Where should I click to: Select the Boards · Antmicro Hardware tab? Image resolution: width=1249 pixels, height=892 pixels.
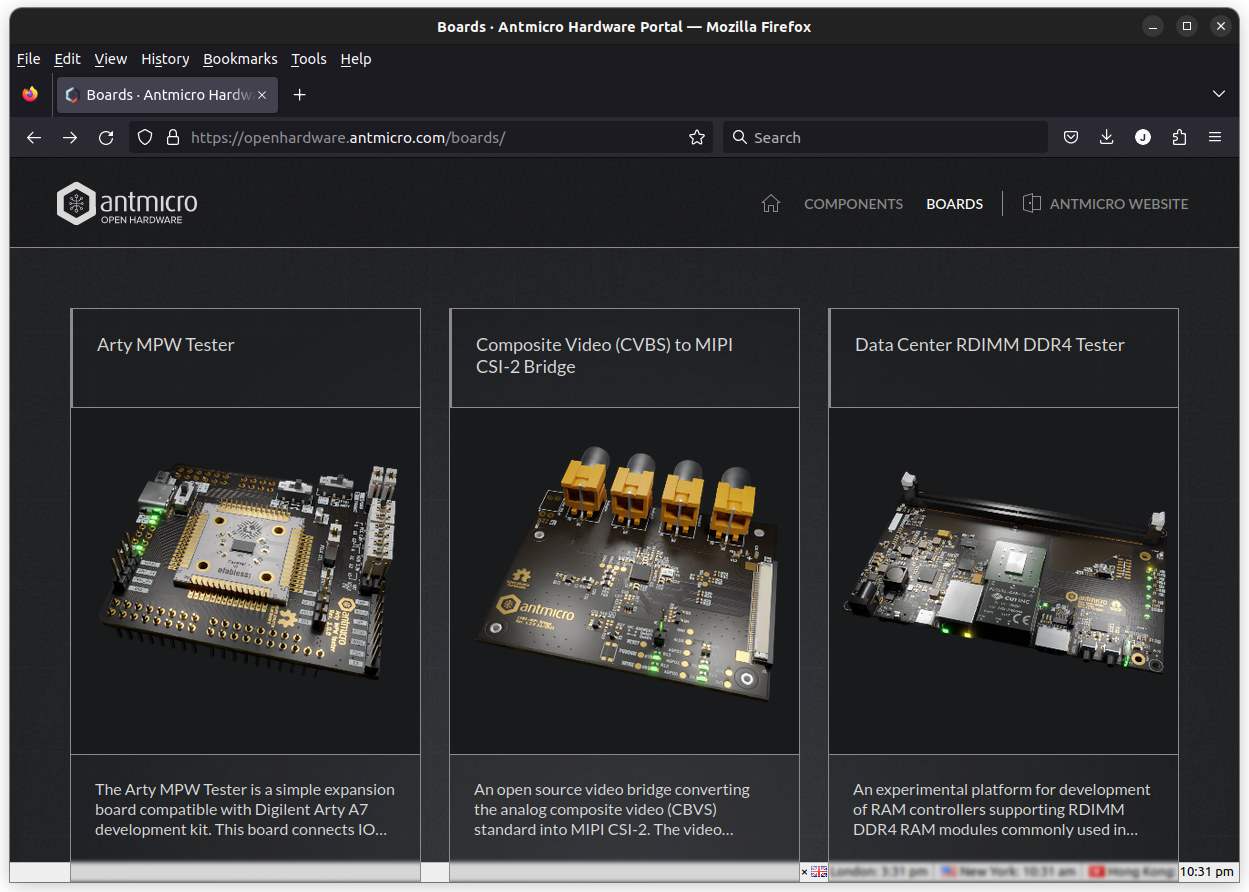(167, 95)
